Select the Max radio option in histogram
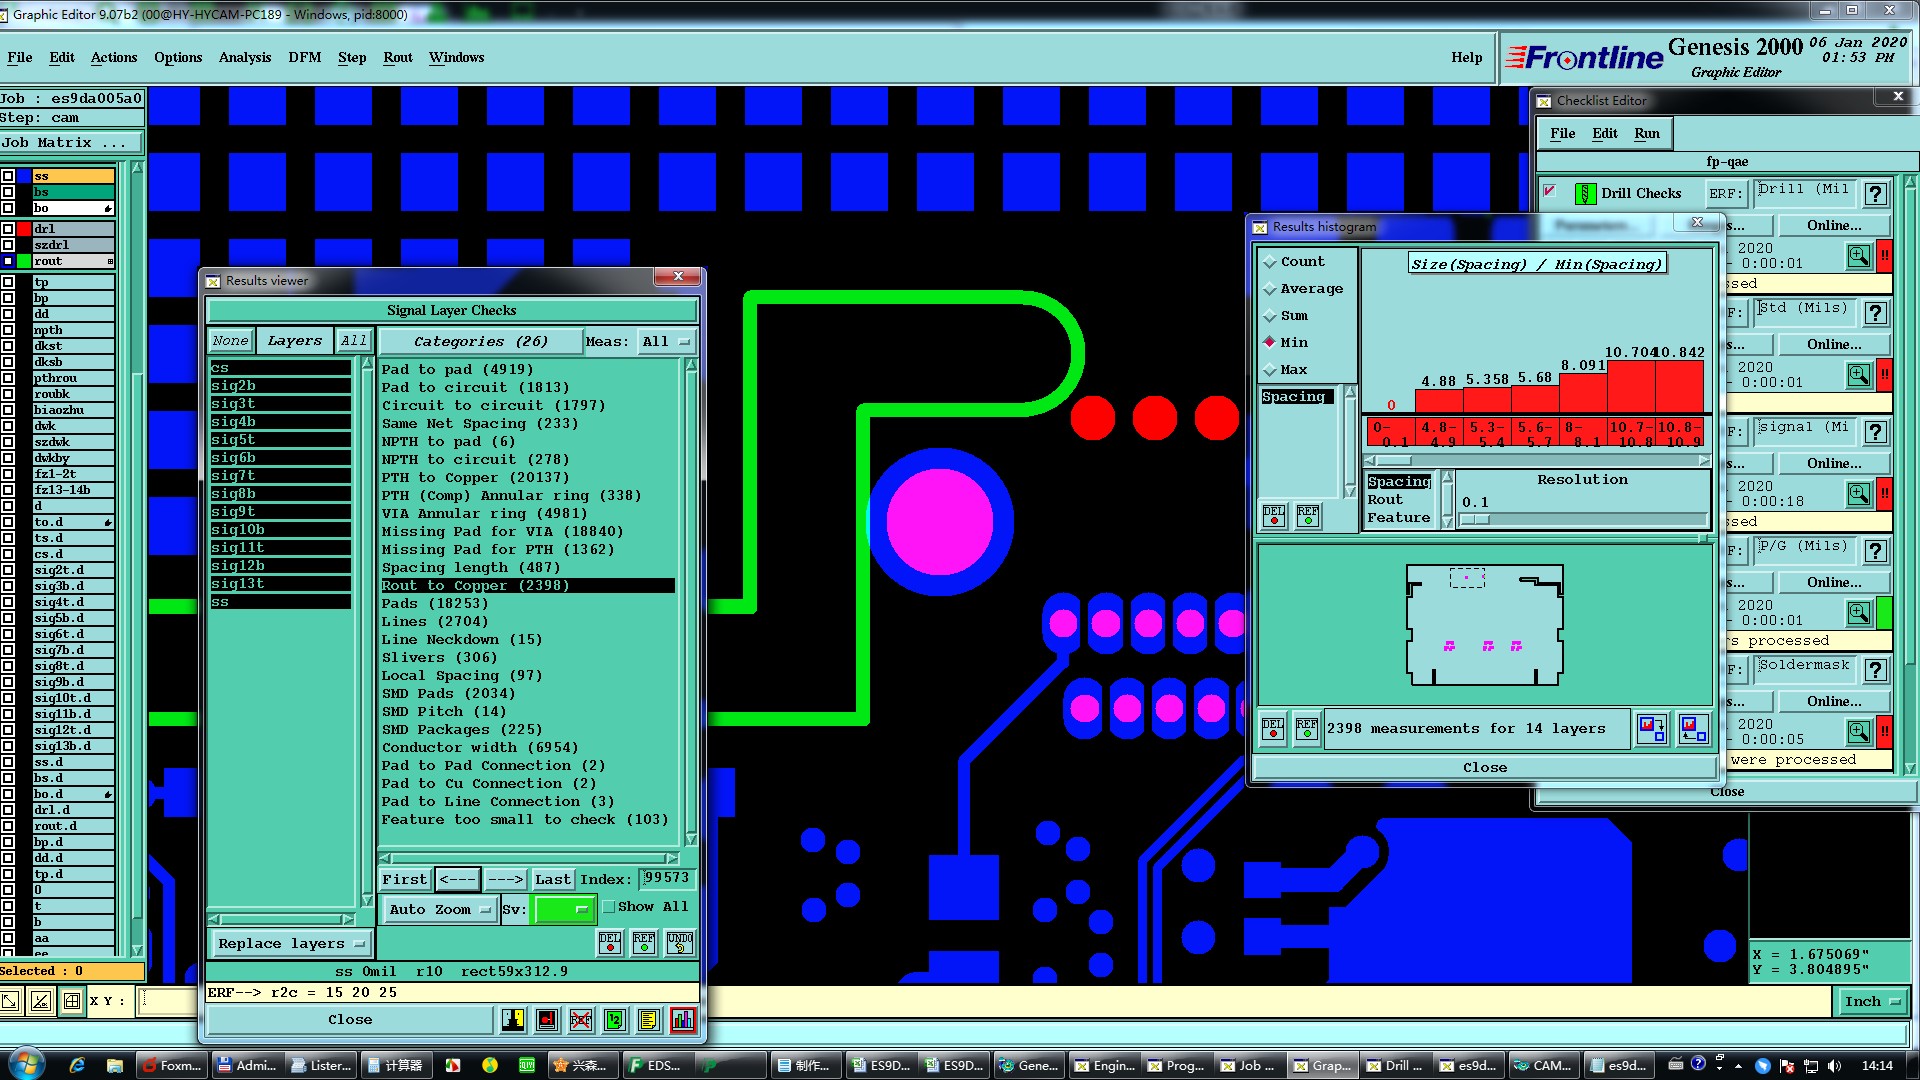 (1271, 370)
